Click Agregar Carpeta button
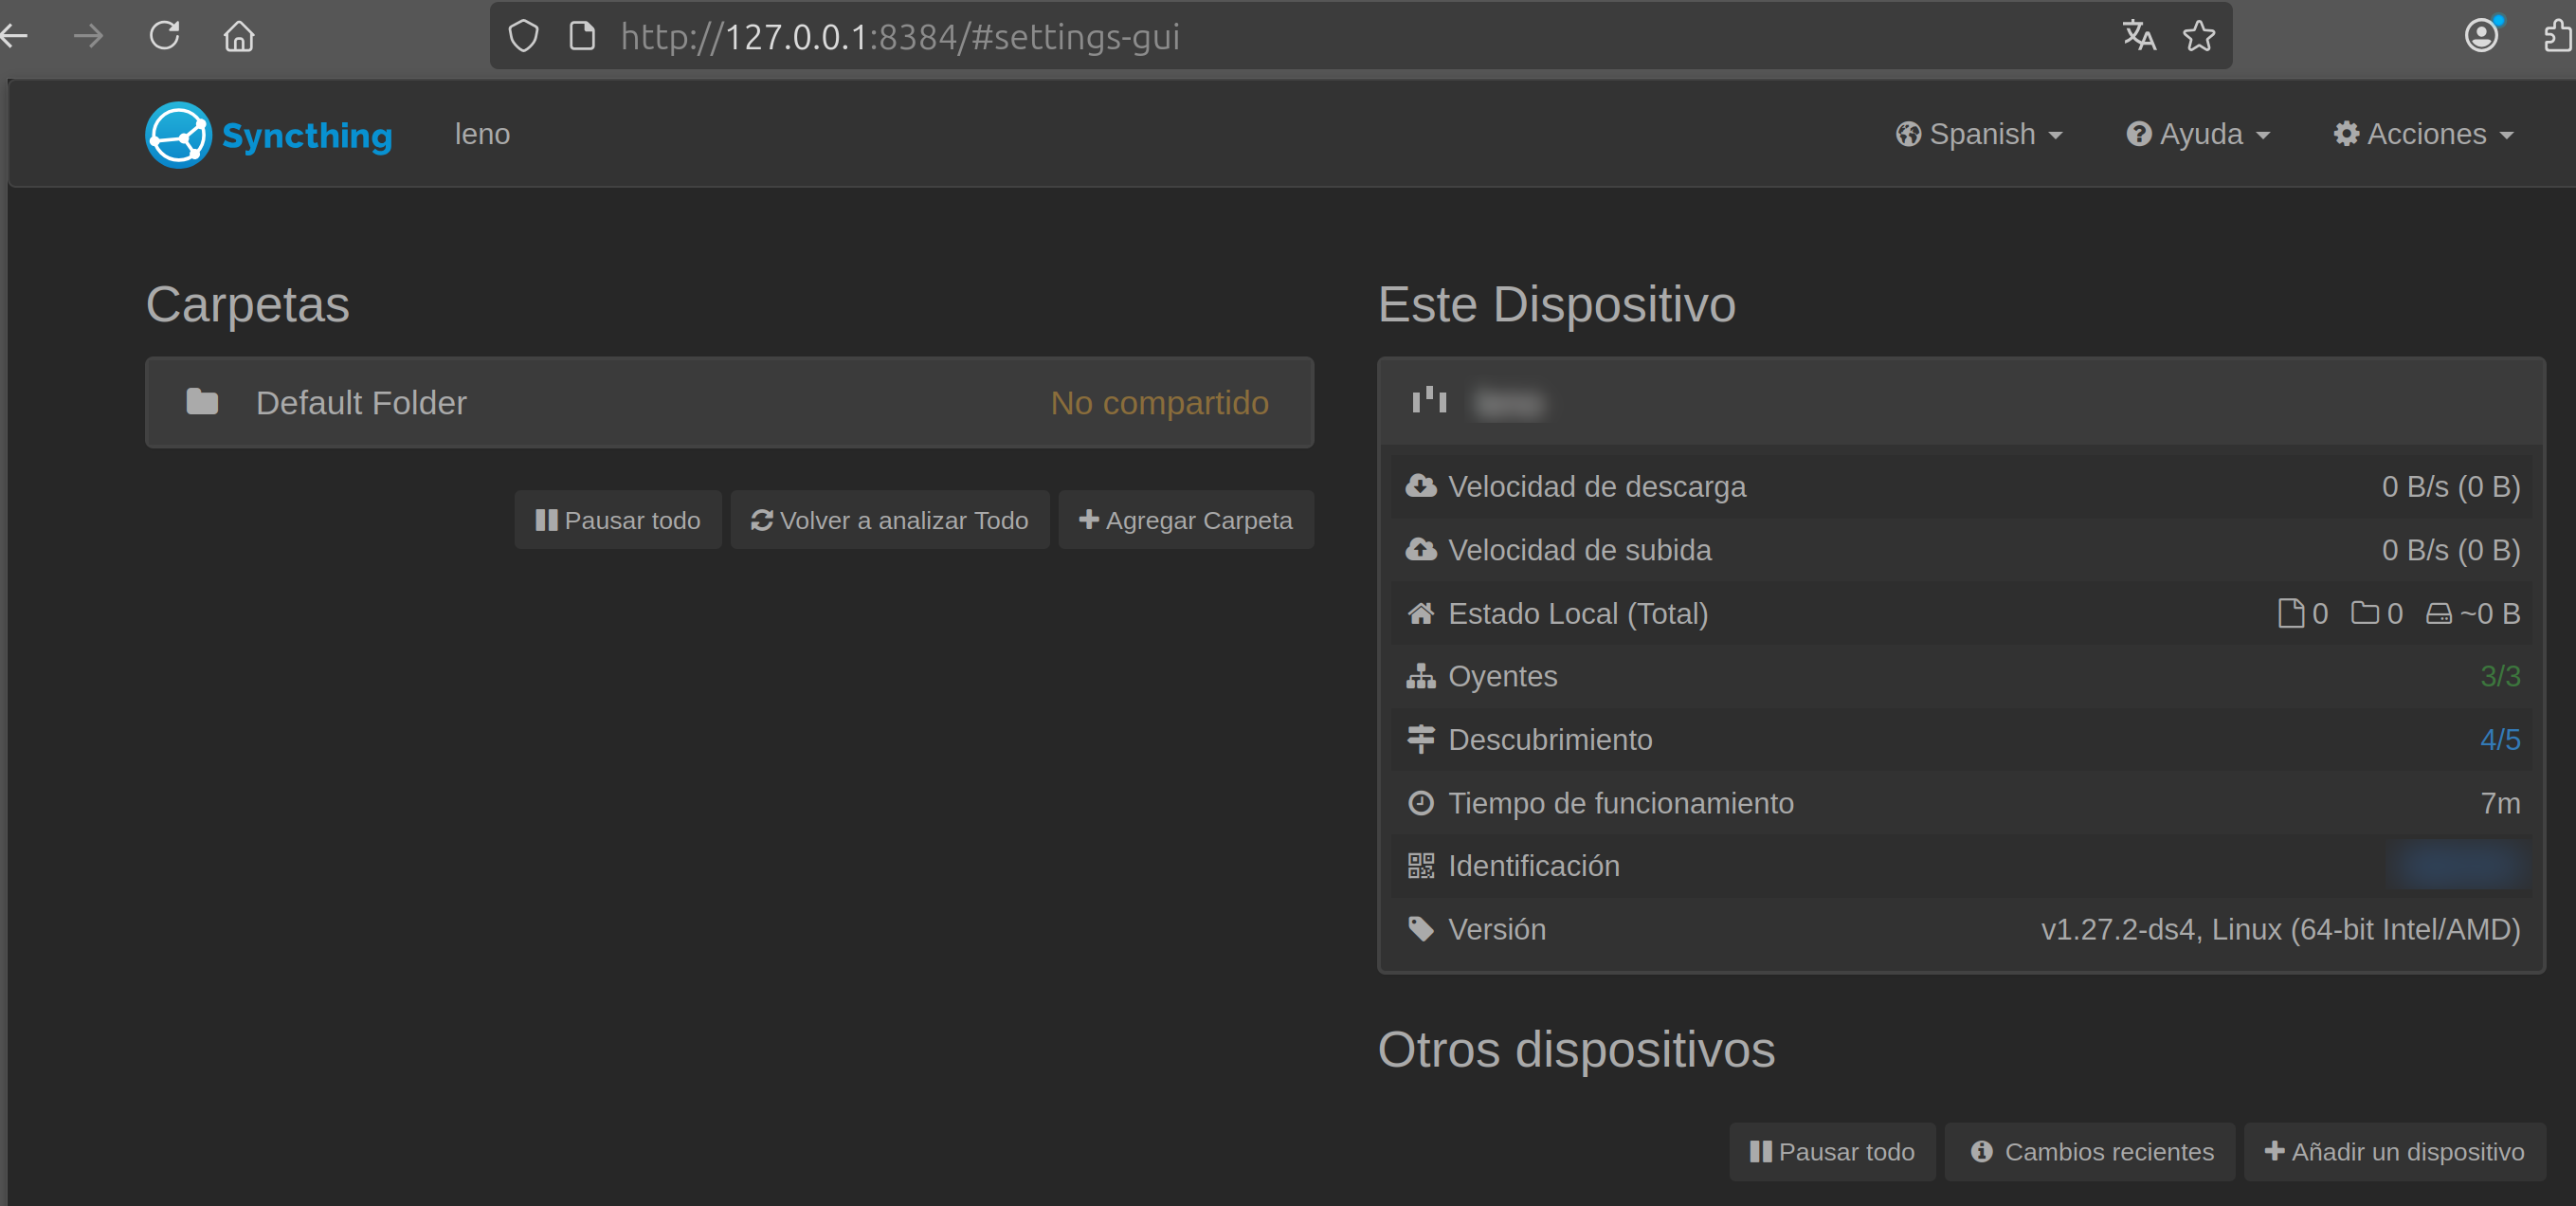 (x=1186, y=520)
